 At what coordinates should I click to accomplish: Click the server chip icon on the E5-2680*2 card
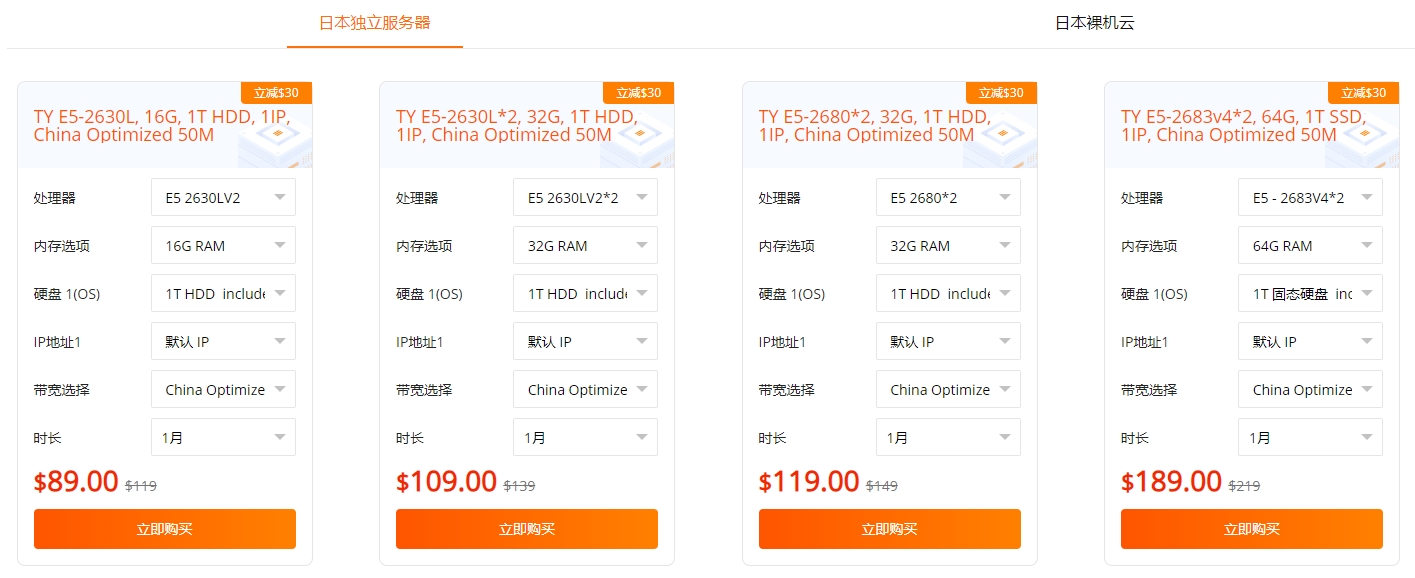pos(1001,136)
